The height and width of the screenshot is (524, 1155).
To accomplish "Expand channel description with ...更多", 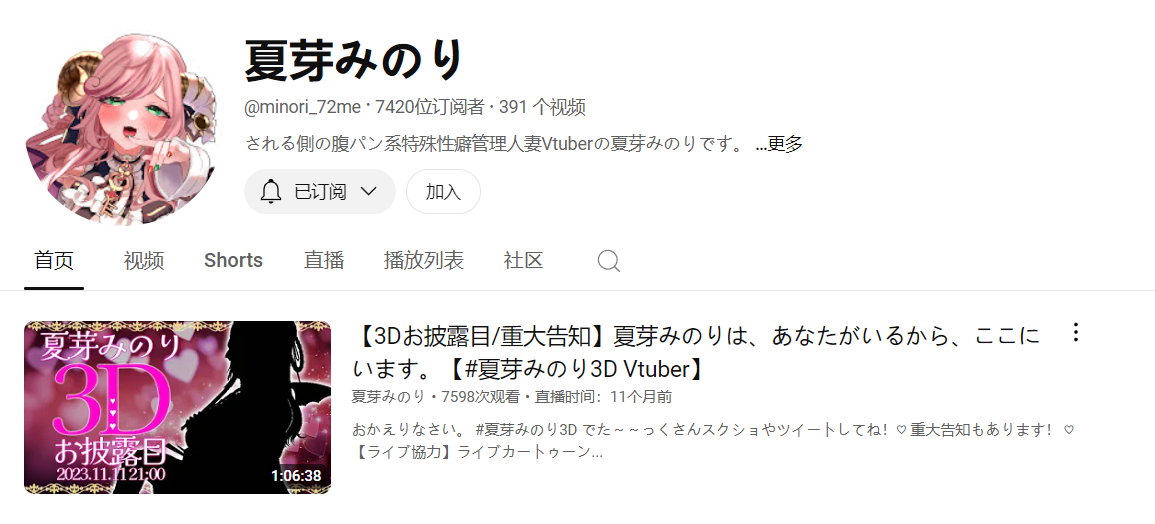I will click(x=779, y=144).
